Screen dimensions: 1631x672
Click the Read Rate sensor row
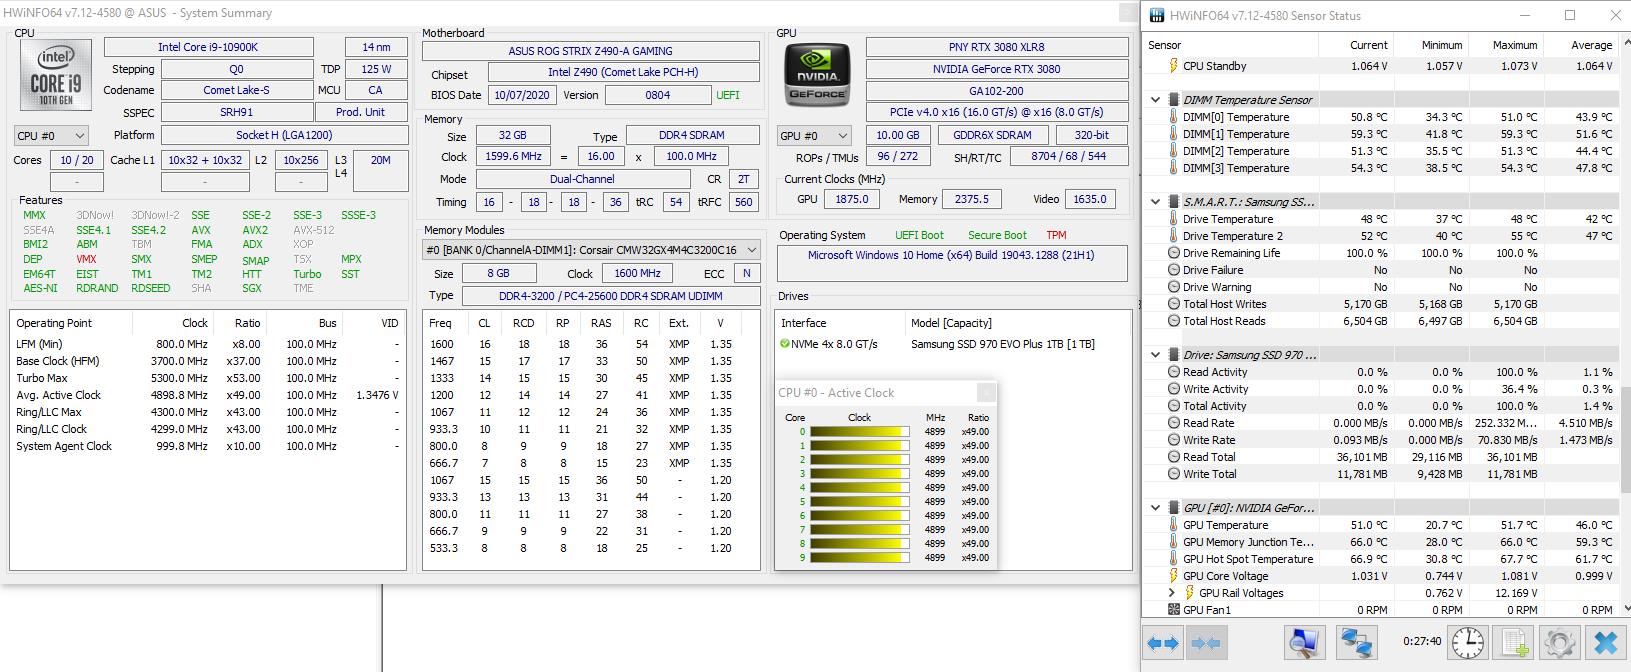click(1381, 423)
